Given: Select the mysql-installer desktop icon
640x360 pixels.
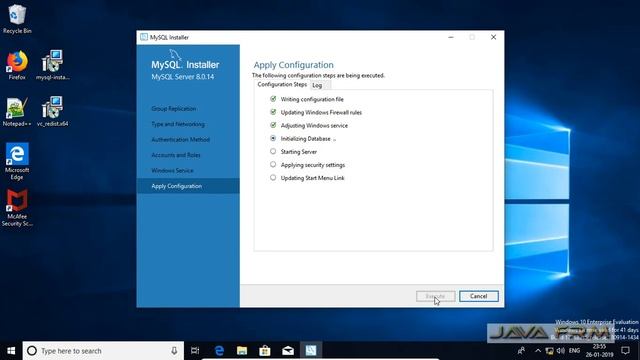Looking at the screenshot, I should point(52,64).
